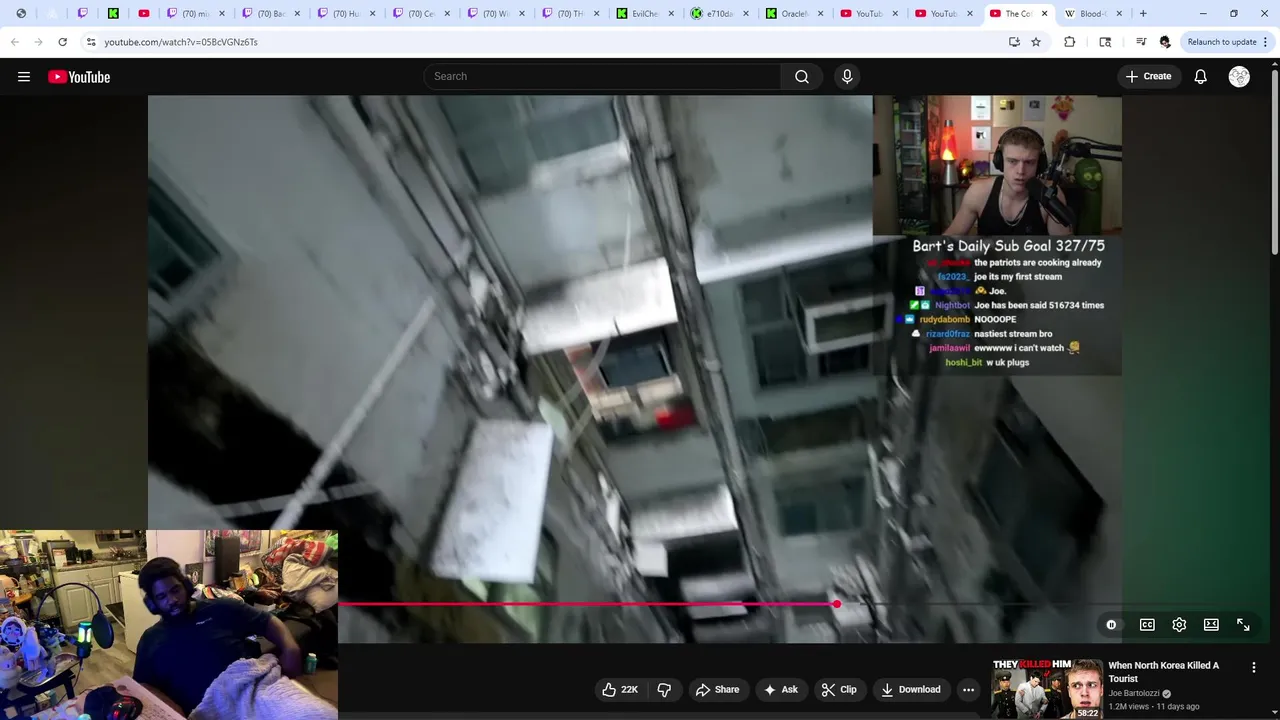
Task: Click the magnifier search button
Action: pyautogui.click(x=802, y=76)
